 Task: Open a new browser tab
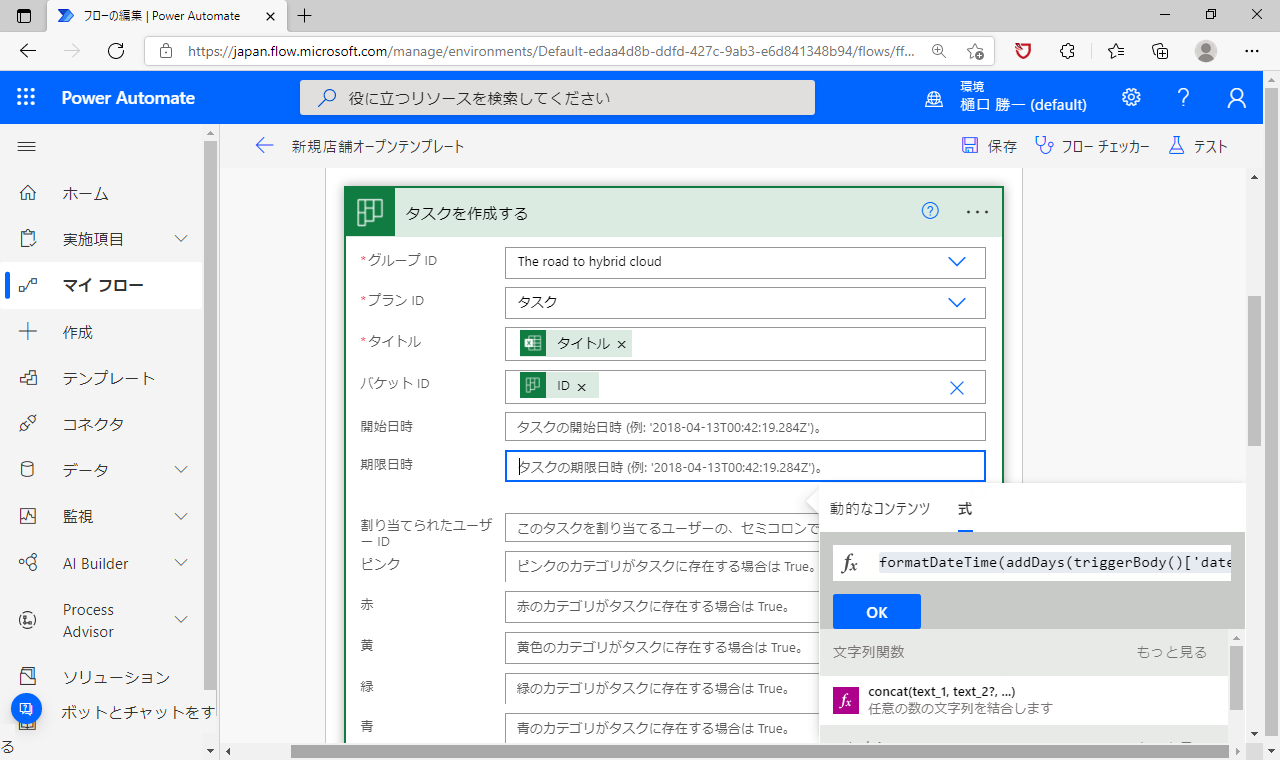305,16
